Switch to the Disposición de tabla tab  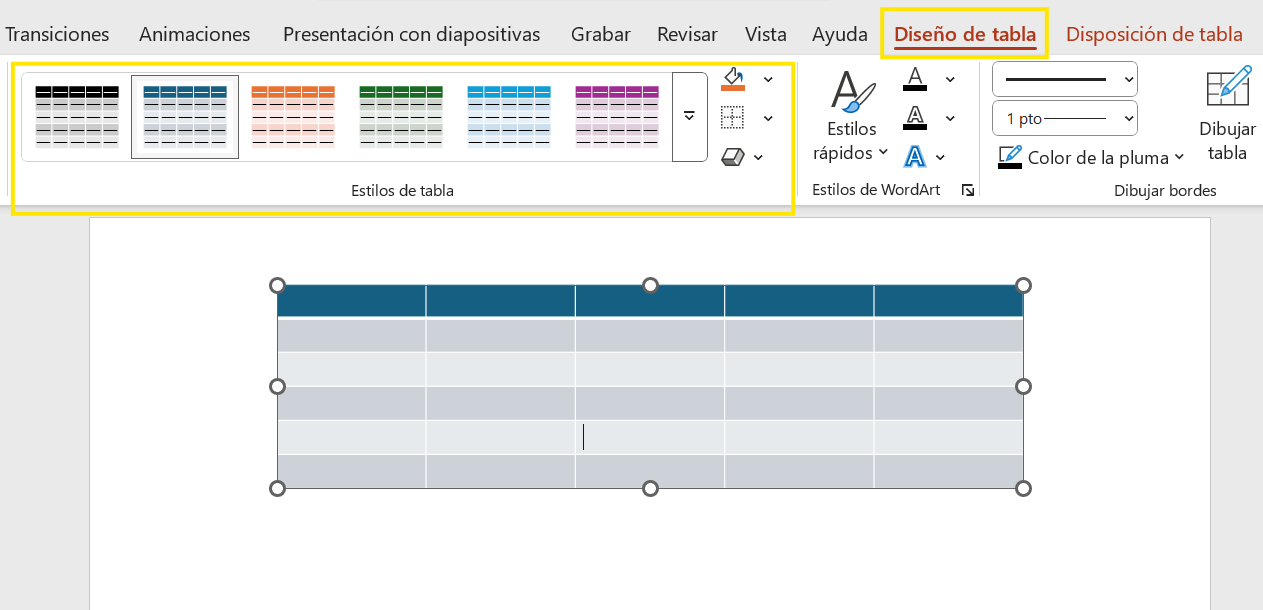(1154, 34)
